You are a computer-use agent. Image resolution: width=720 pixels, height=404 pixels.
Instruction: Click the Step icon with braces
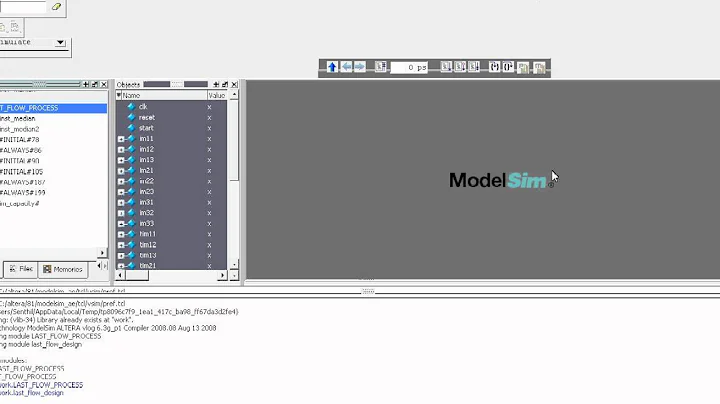[x=494, y=67]
